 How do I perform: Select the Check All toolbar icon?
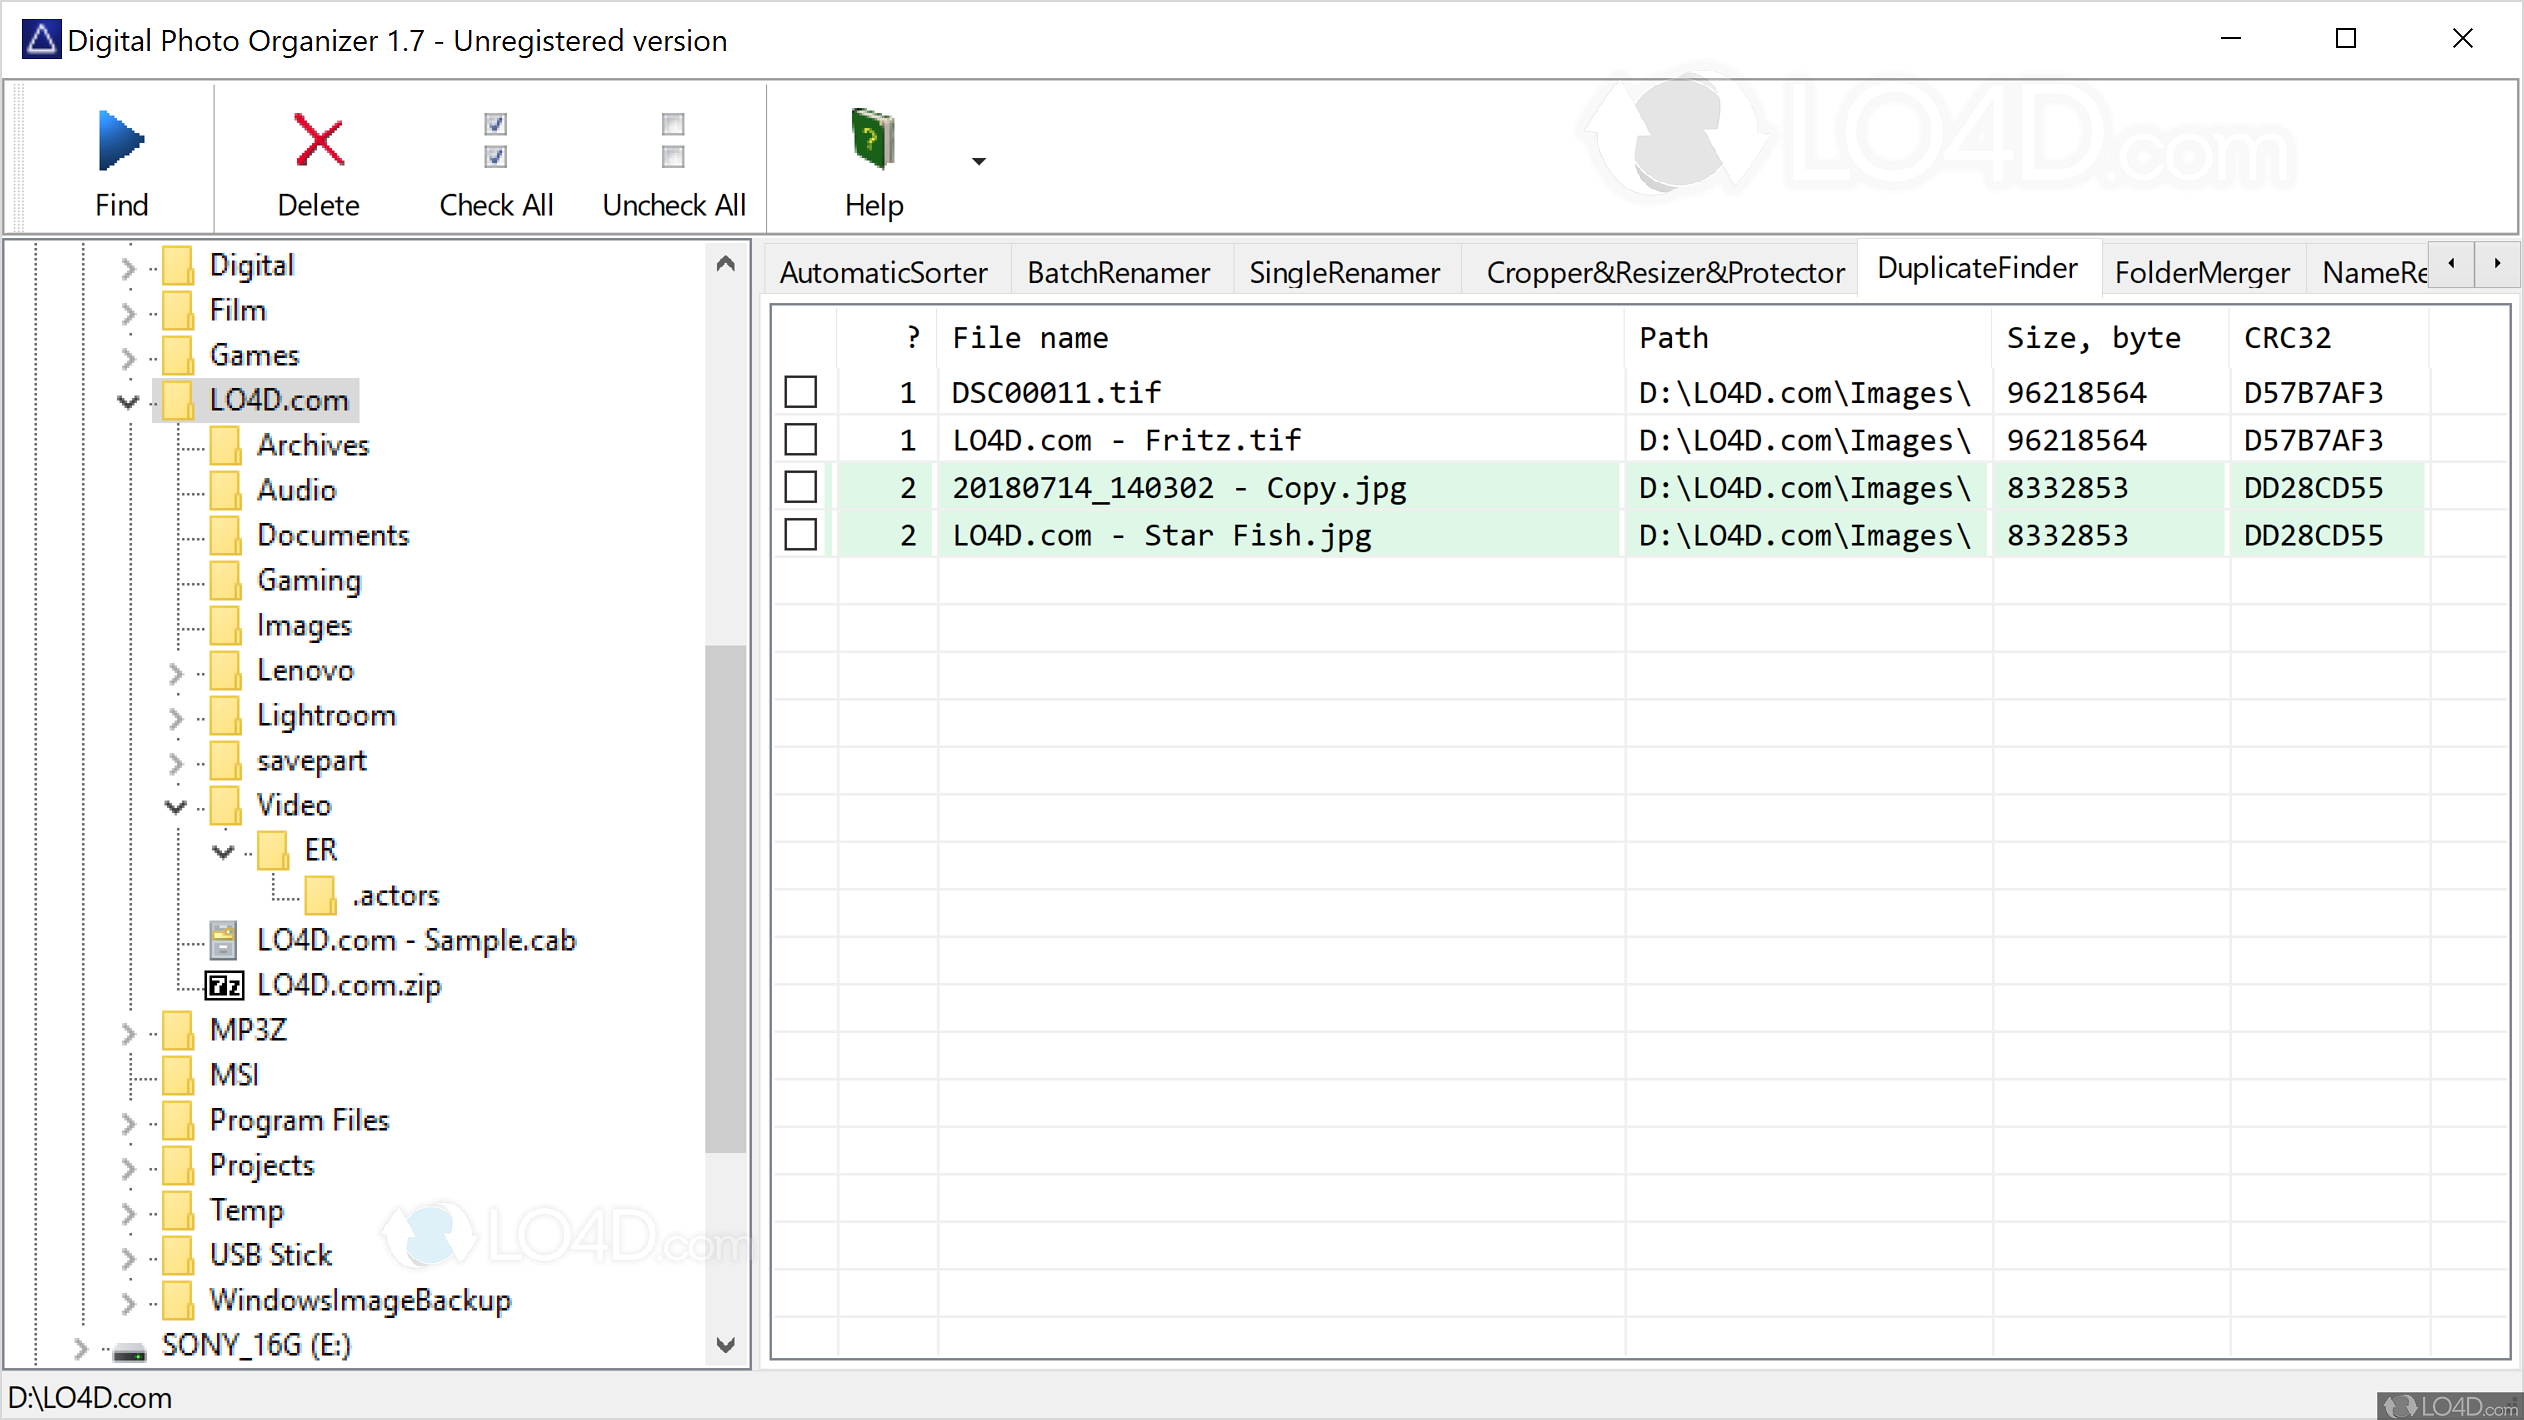coord(495,140)
